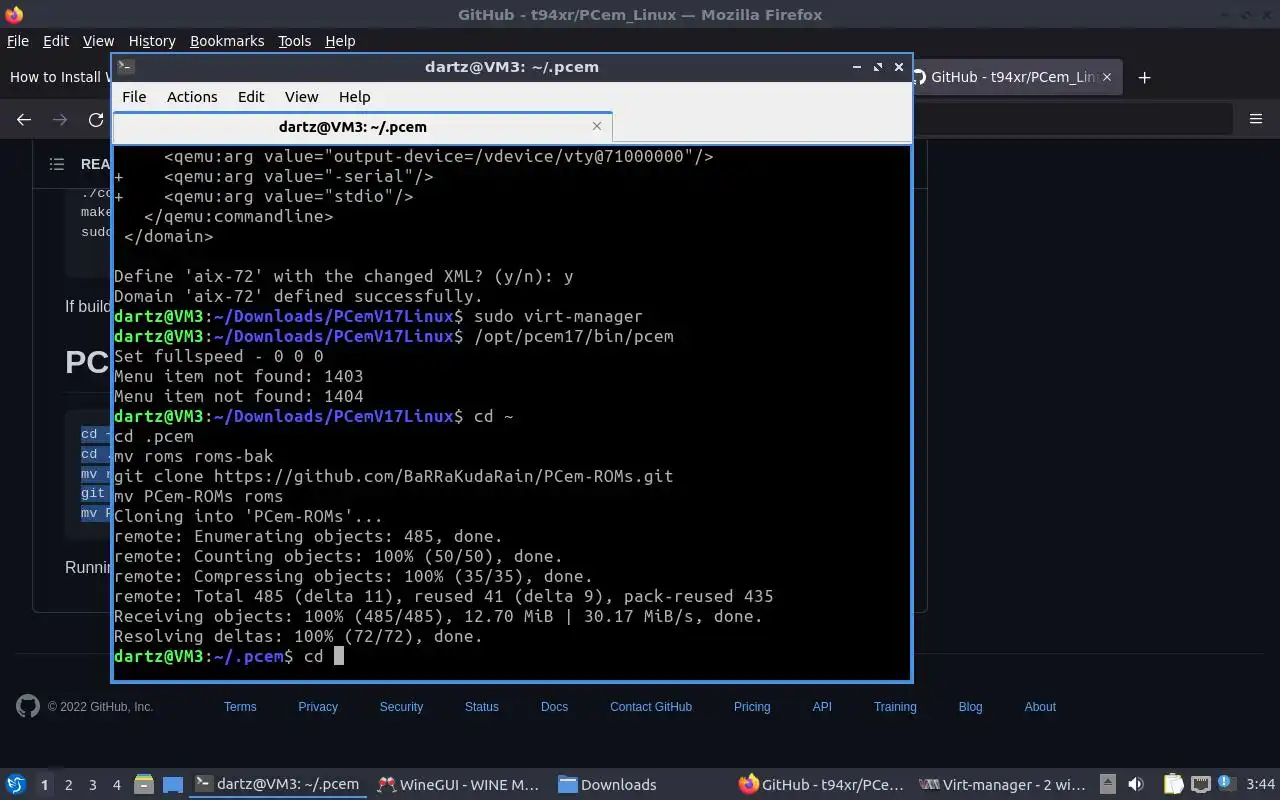The image size is (1280, 800).
Task: Open the clipboard manager tray icon
Action: click(1173, 784)
